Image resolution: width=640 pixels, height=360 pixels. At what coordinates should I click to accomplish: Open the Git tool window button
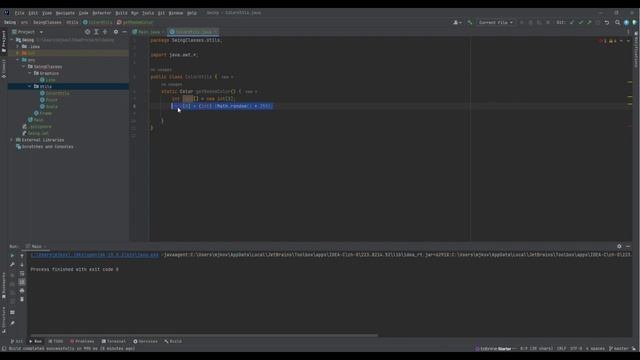pos(17,341)
